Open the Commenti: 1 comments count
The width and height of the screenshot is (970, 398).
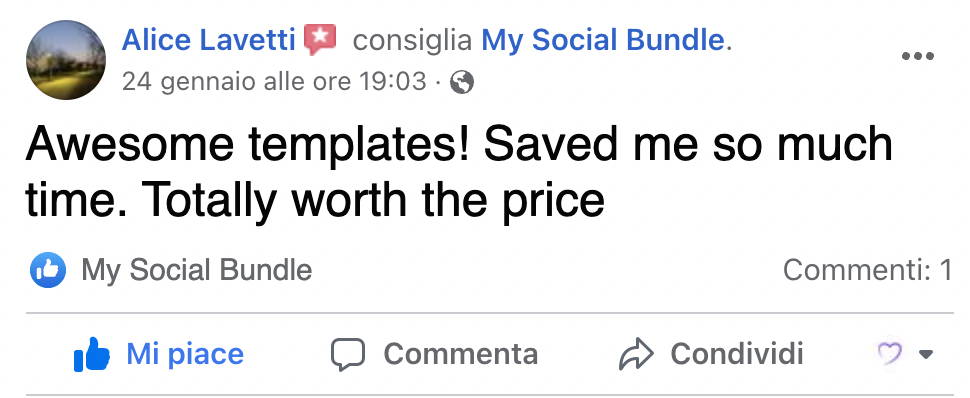click(867, 270)
